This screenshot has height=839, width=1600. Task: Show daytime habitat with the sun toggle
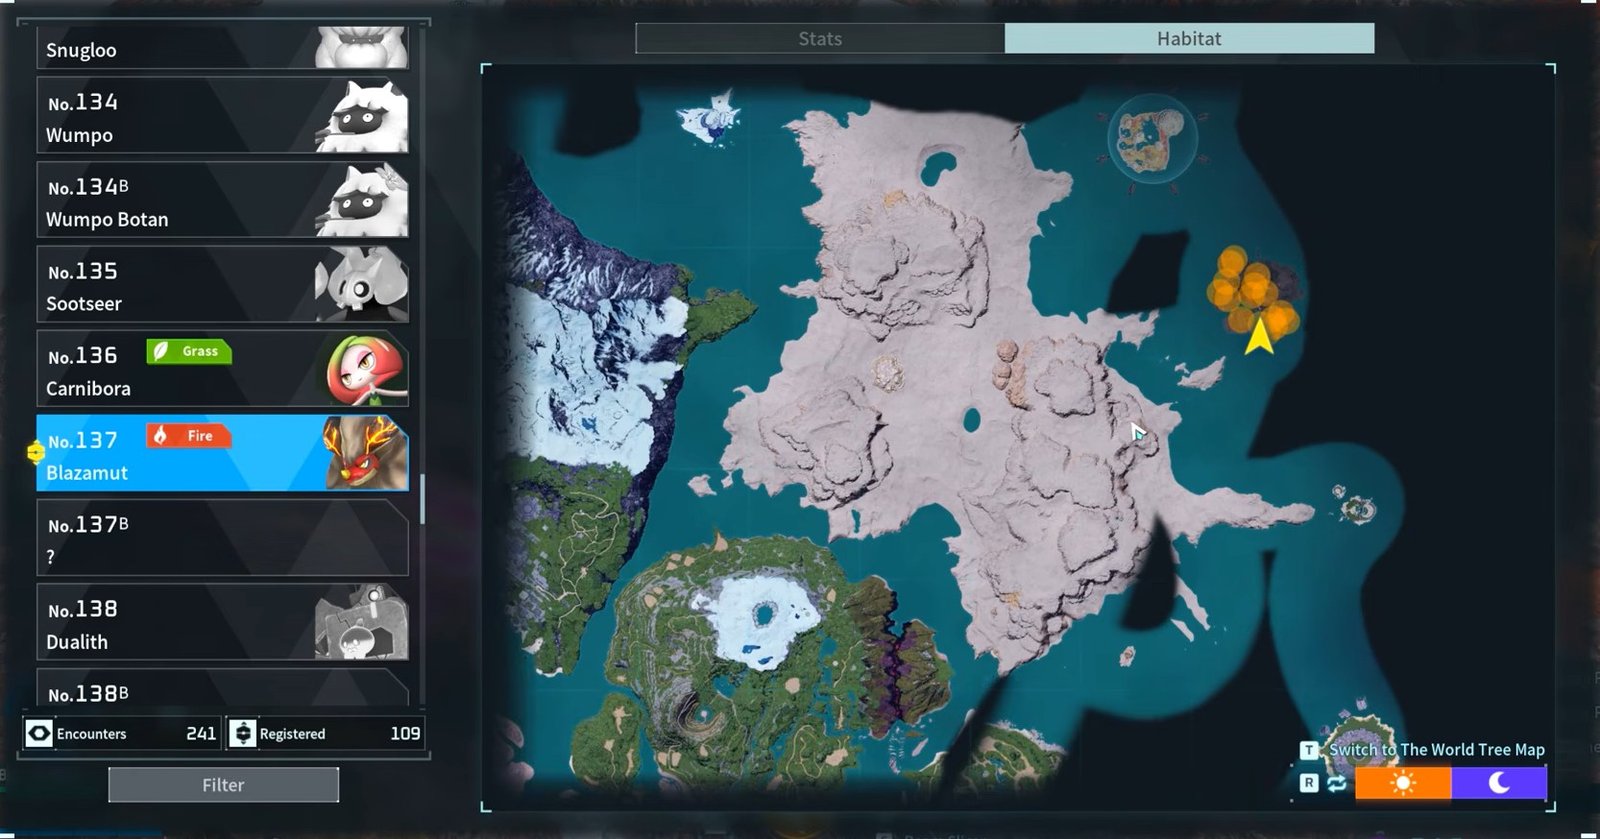(x=1403, y=783)
